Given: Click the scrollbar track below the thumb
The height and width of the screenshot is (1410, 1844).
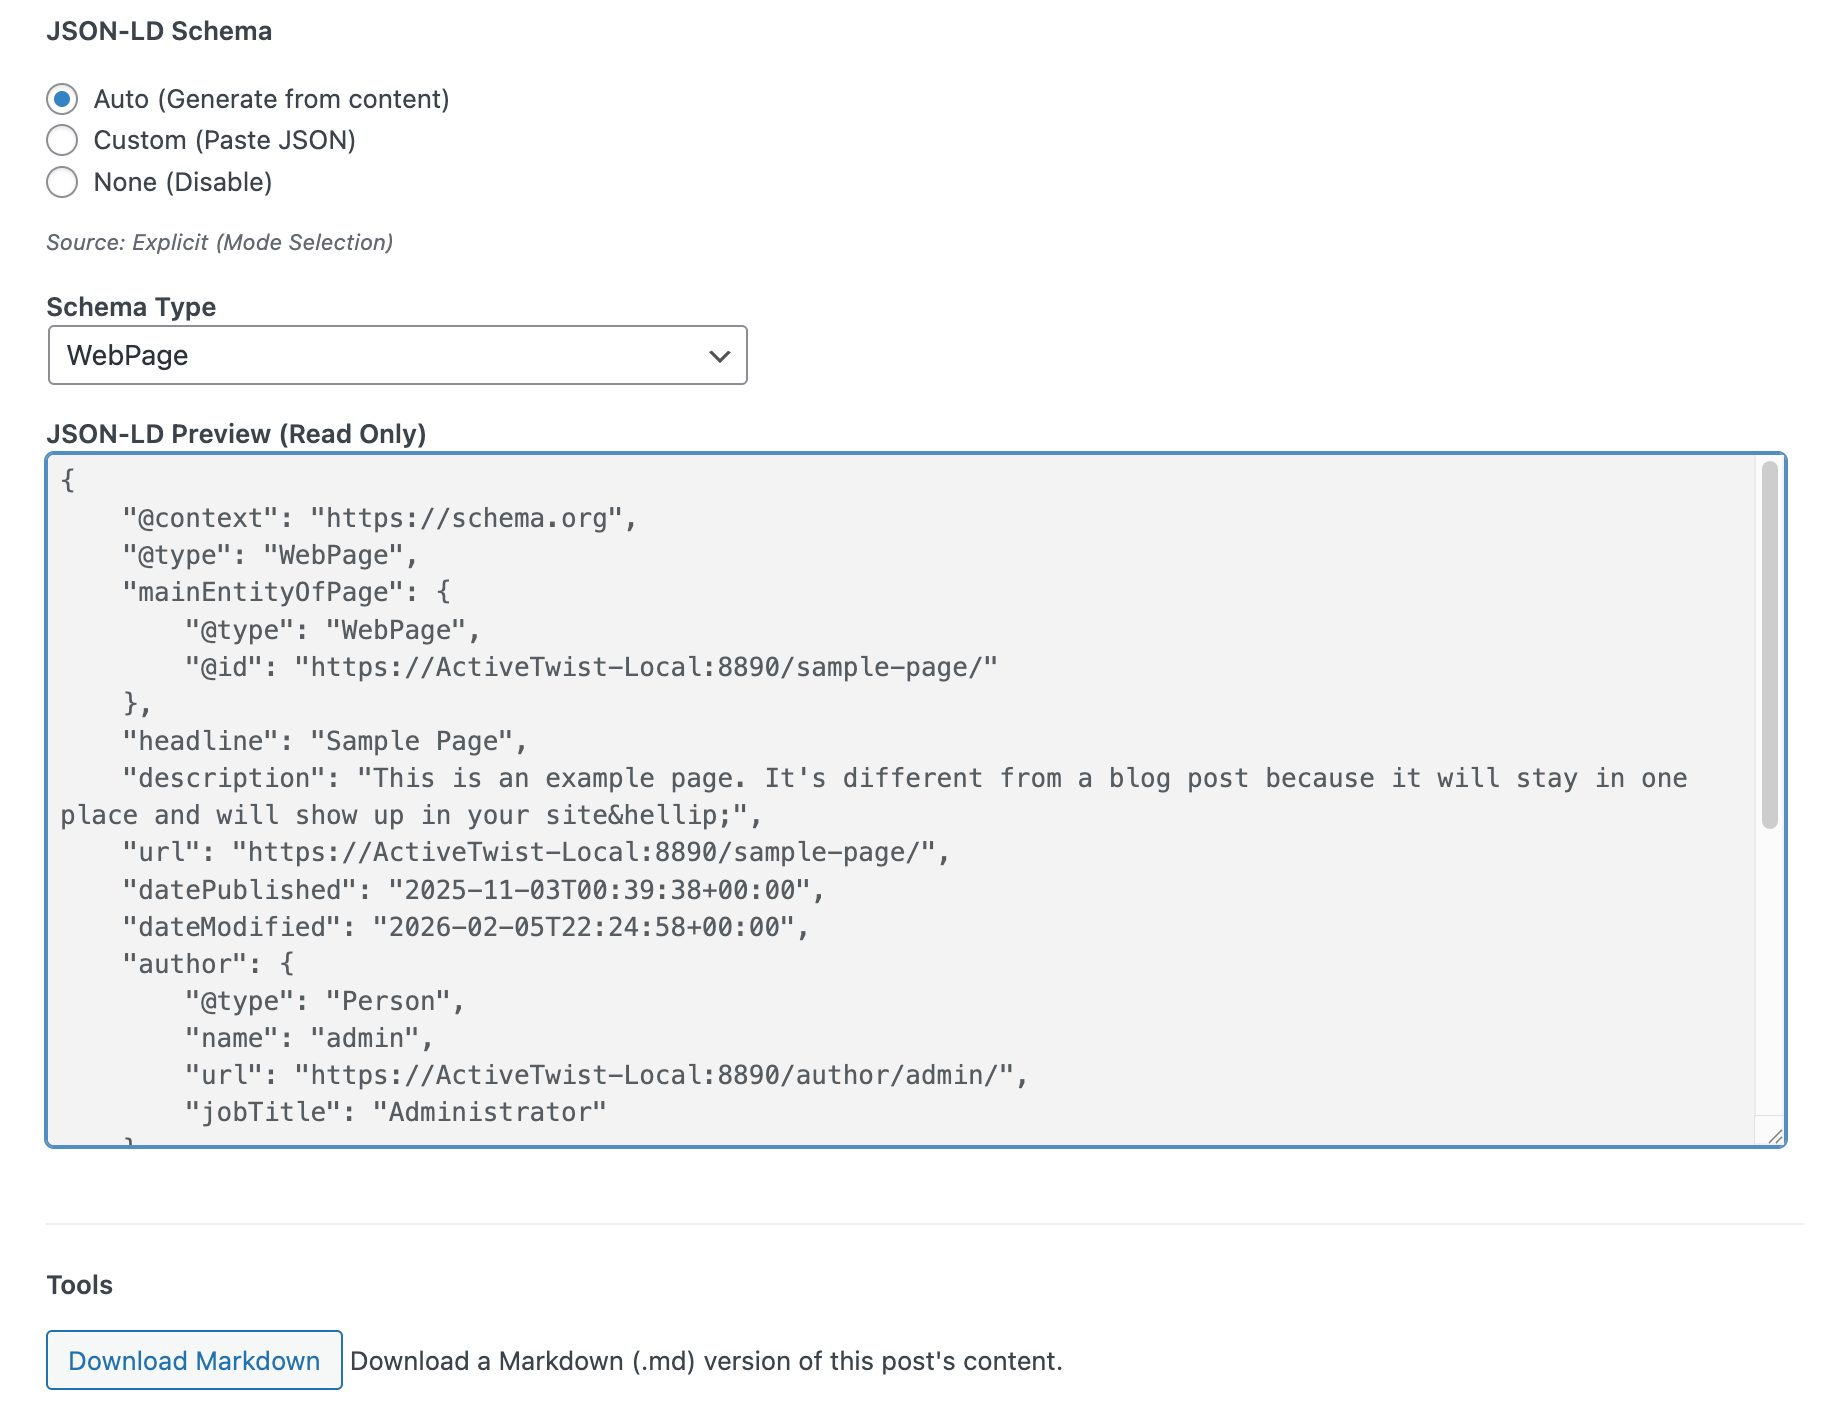Looking at the screenshot, I should (1769, 970).
